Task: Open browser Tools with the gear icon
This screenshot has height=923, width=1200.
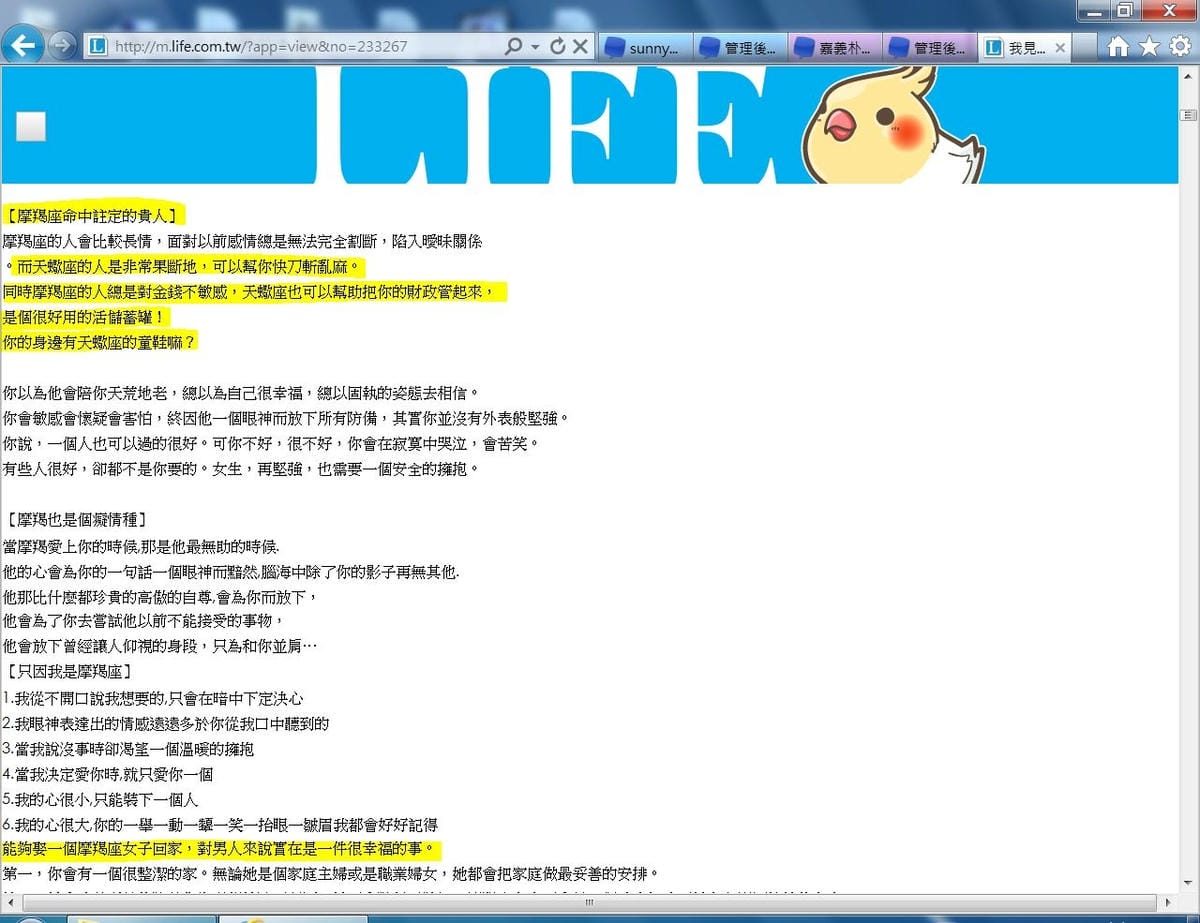Action: click(x=1178, y=46)
